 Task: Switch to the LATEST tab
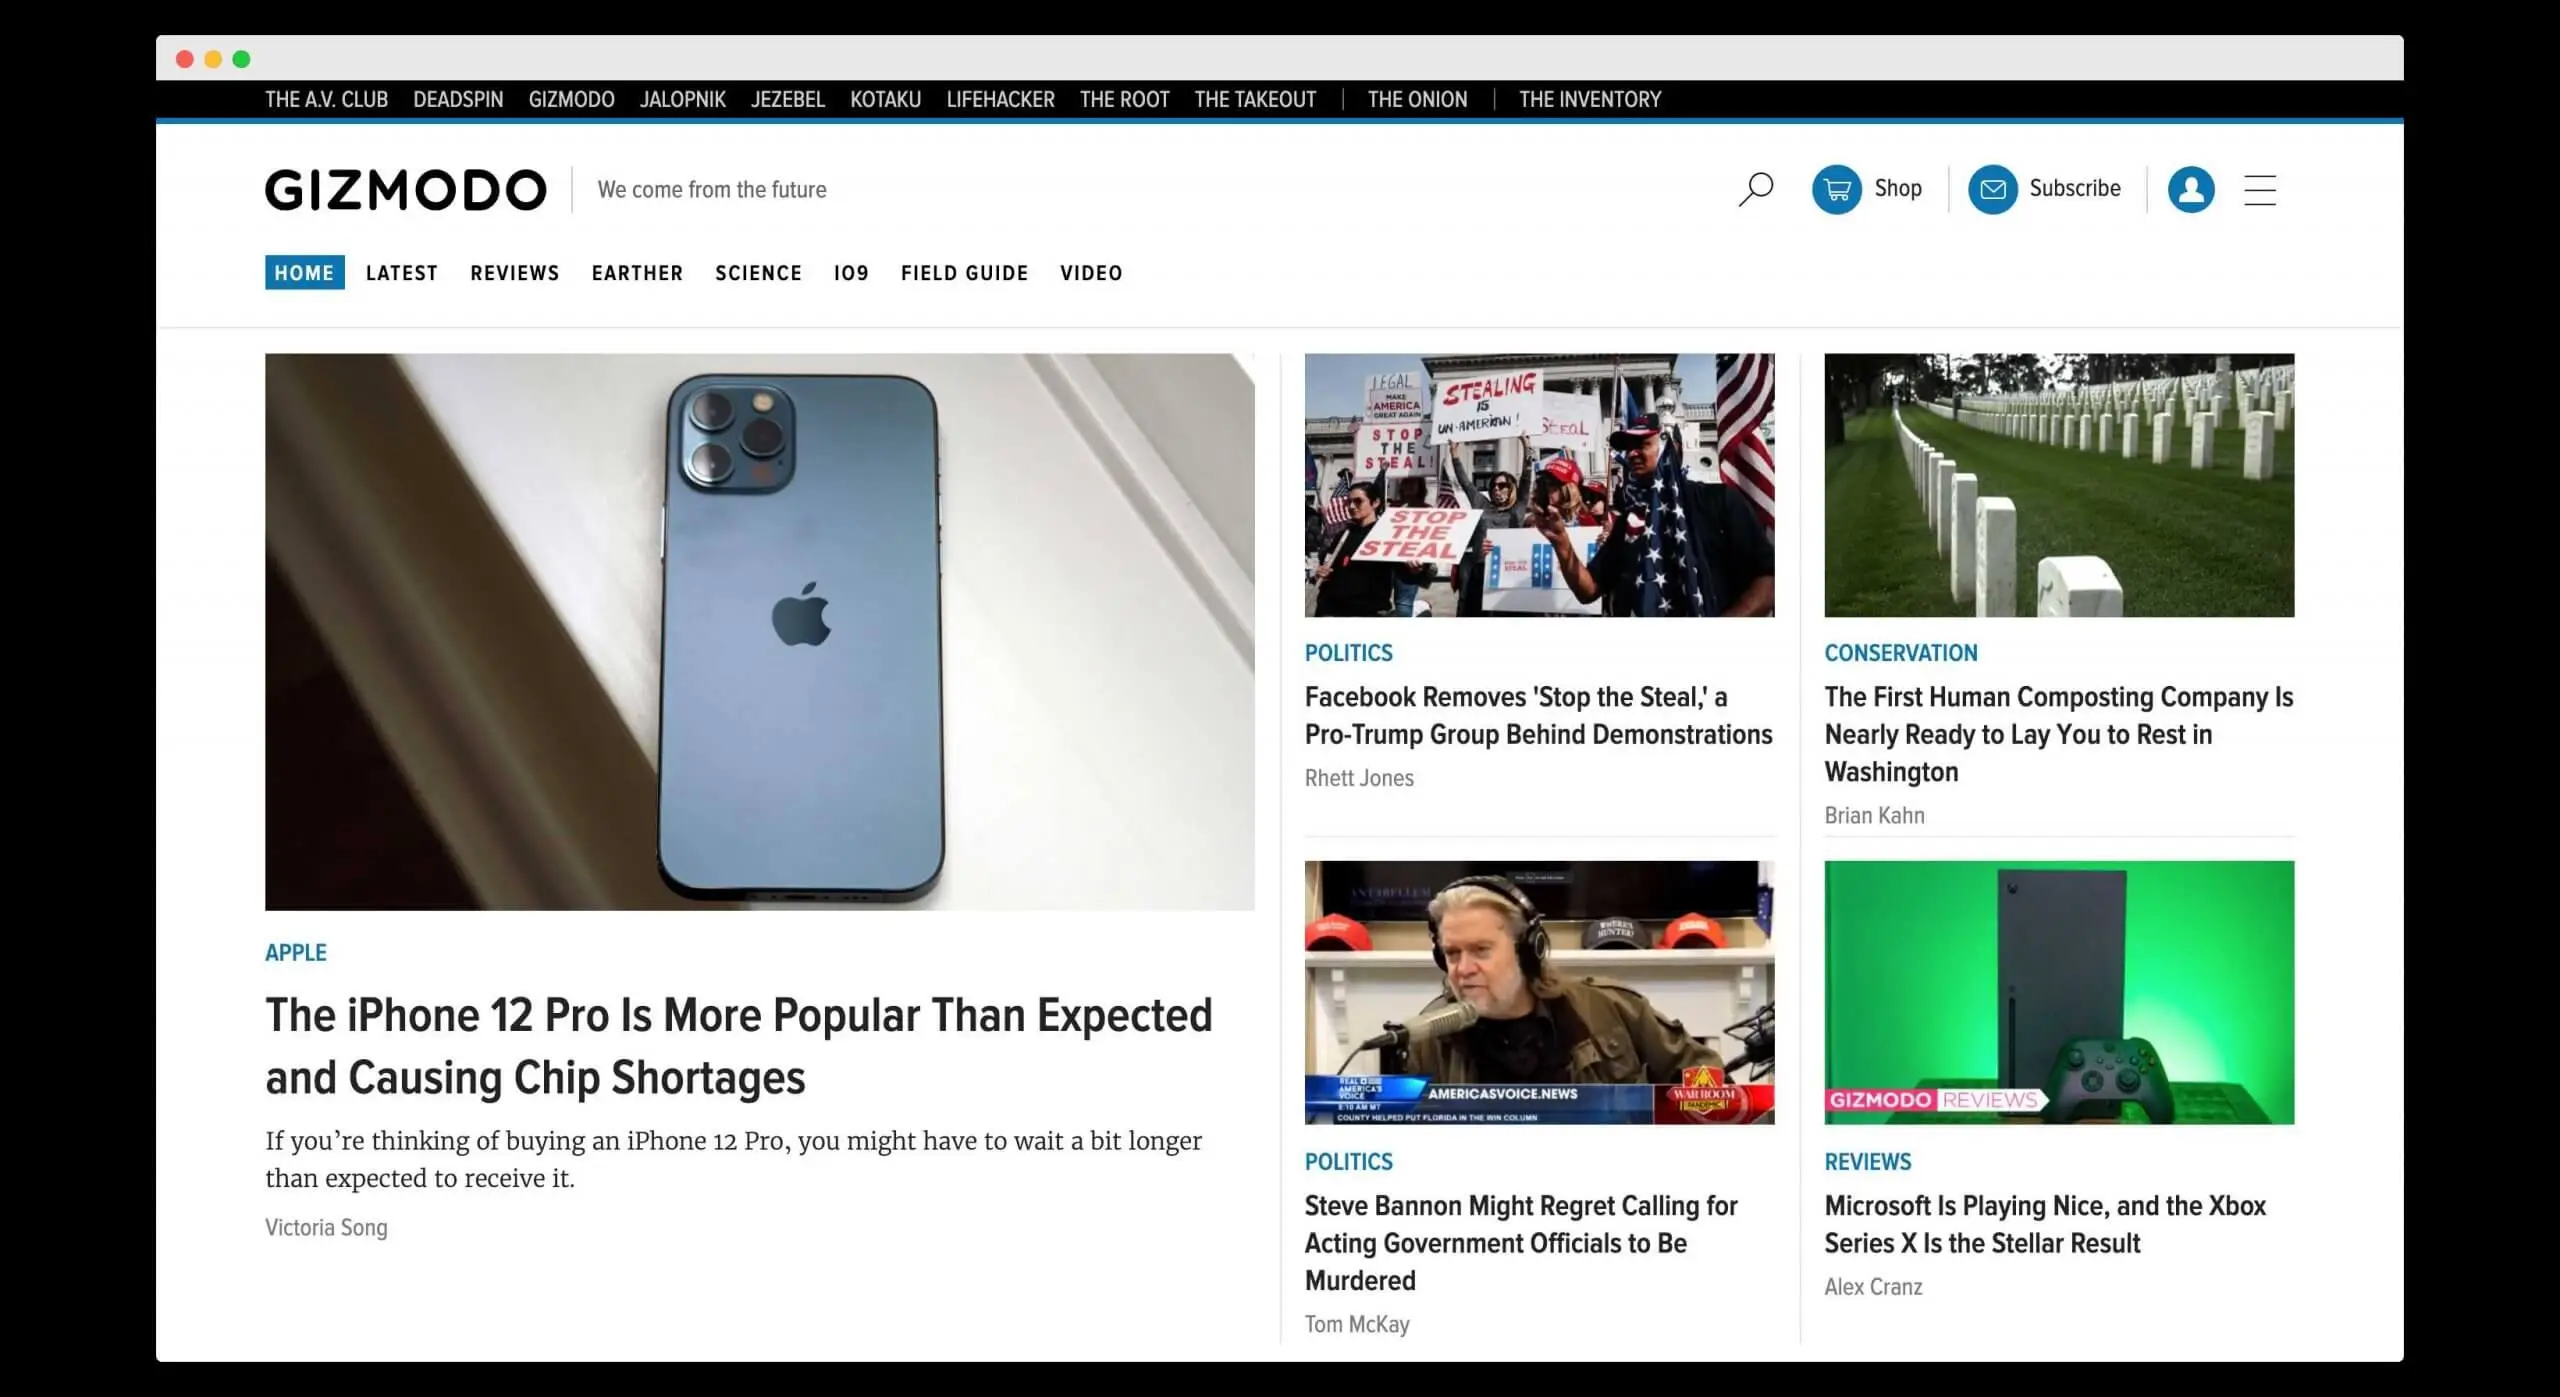click(401, 272)
